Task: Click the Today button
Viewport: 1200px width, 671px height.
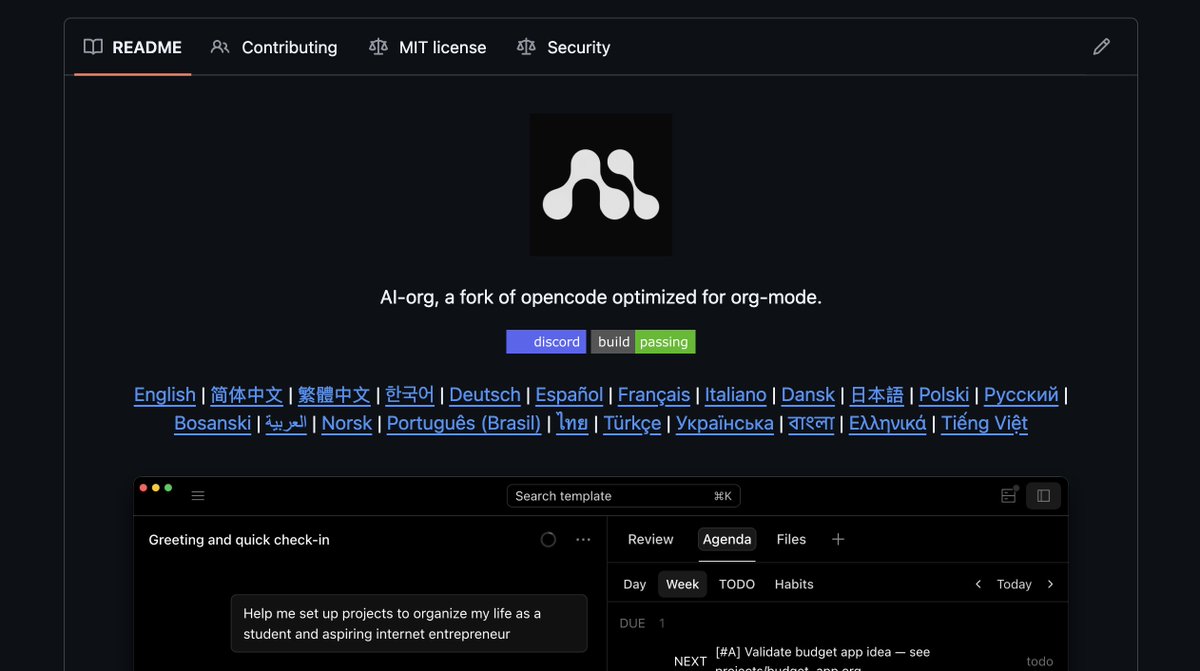Action: pyautogui.click(x=1014, y=584)
